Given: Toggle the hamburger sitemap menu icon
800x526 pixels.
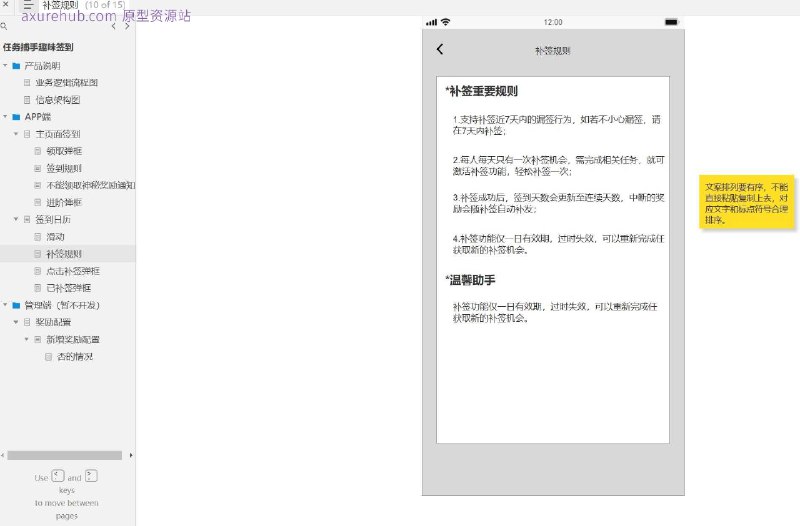Looking at the screenshot, I should [28, 5].
